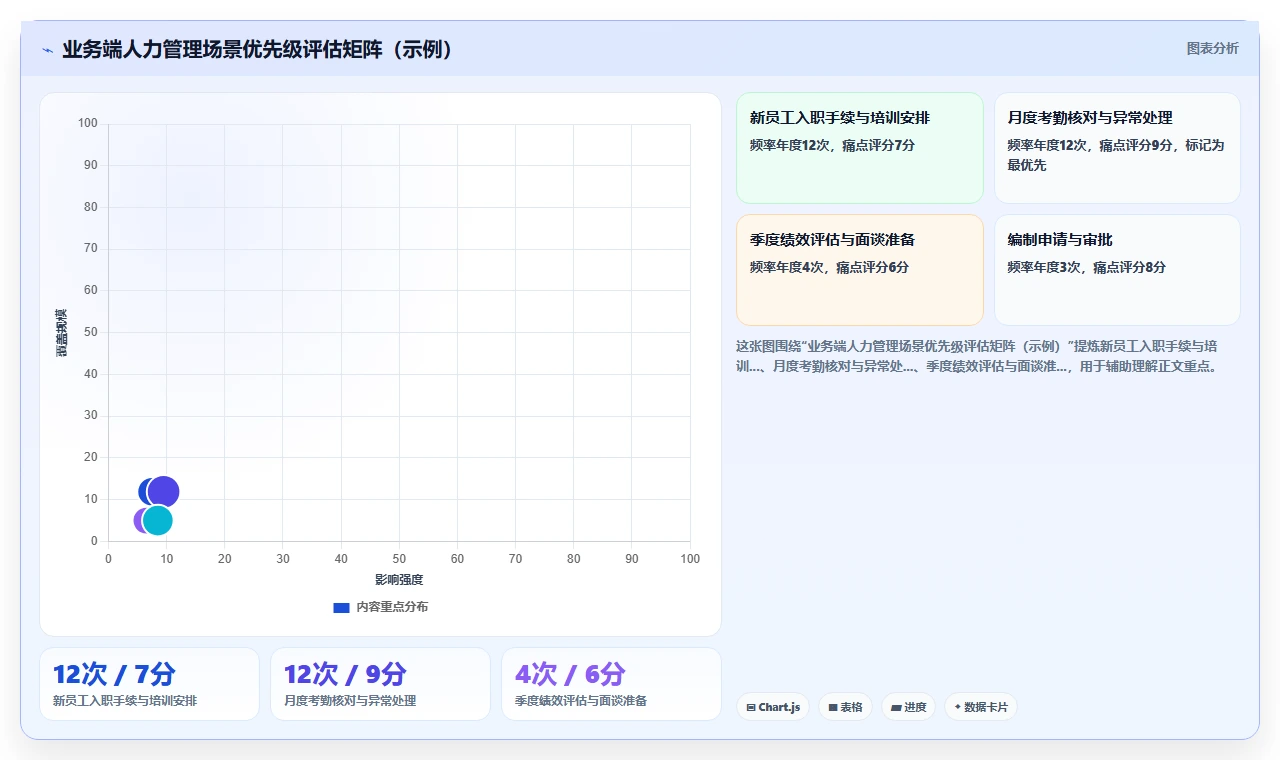Click the icon in the 进度 chip
The width and height of the screenshot is (1280, 760).
coord(896,707)
